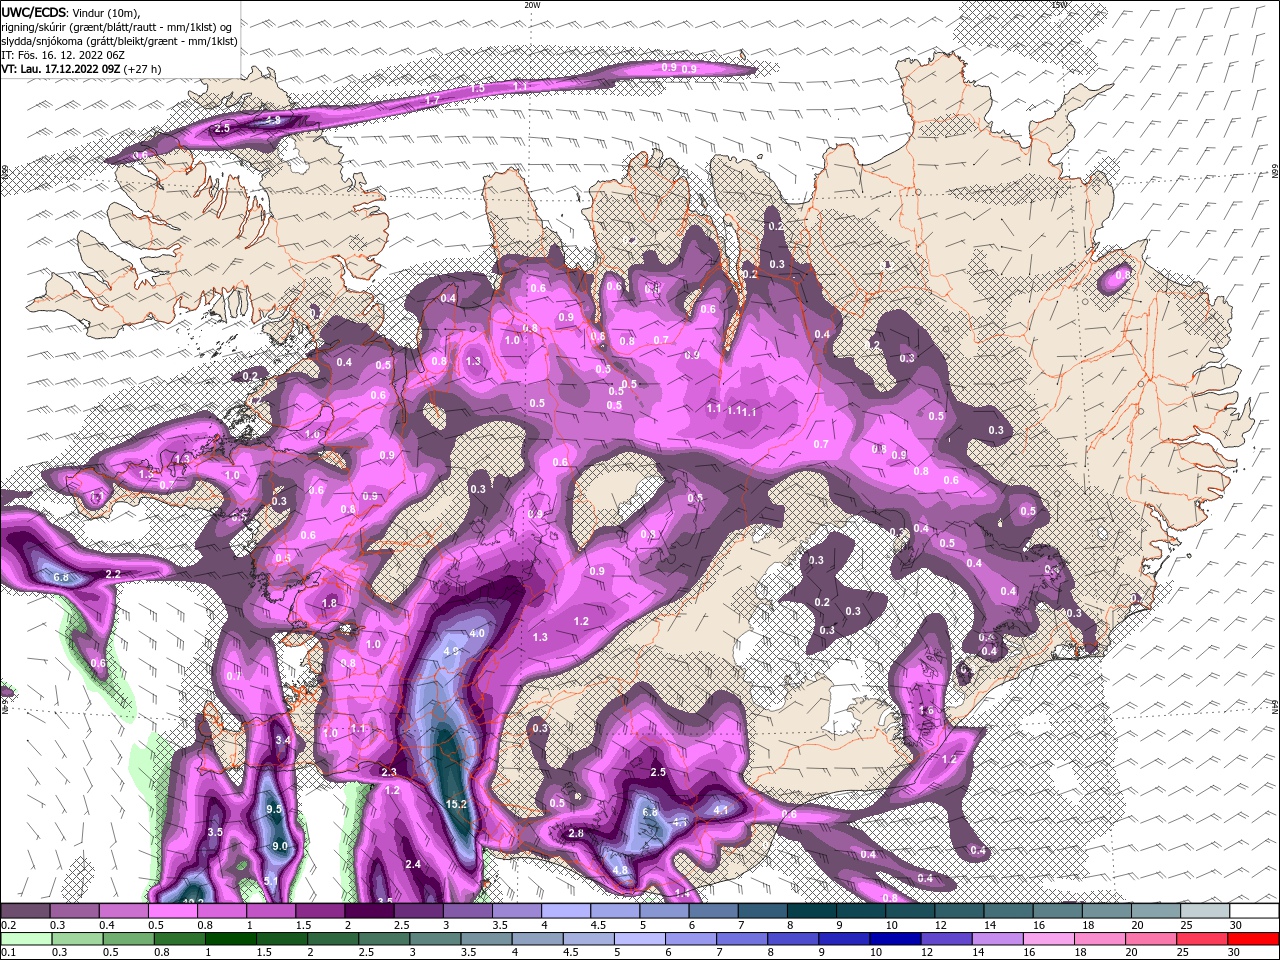Click the rain legend swatch between 25 and 30
Viewport: 1280px width, 960px height.
[1204, 938]
